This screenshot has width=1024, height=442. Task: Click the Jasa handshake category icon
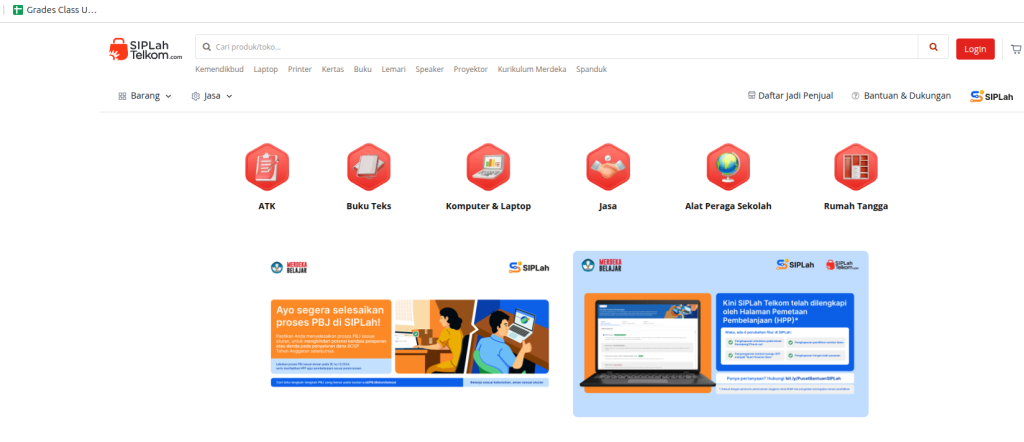pyautogui.click(x=607, y=166)
